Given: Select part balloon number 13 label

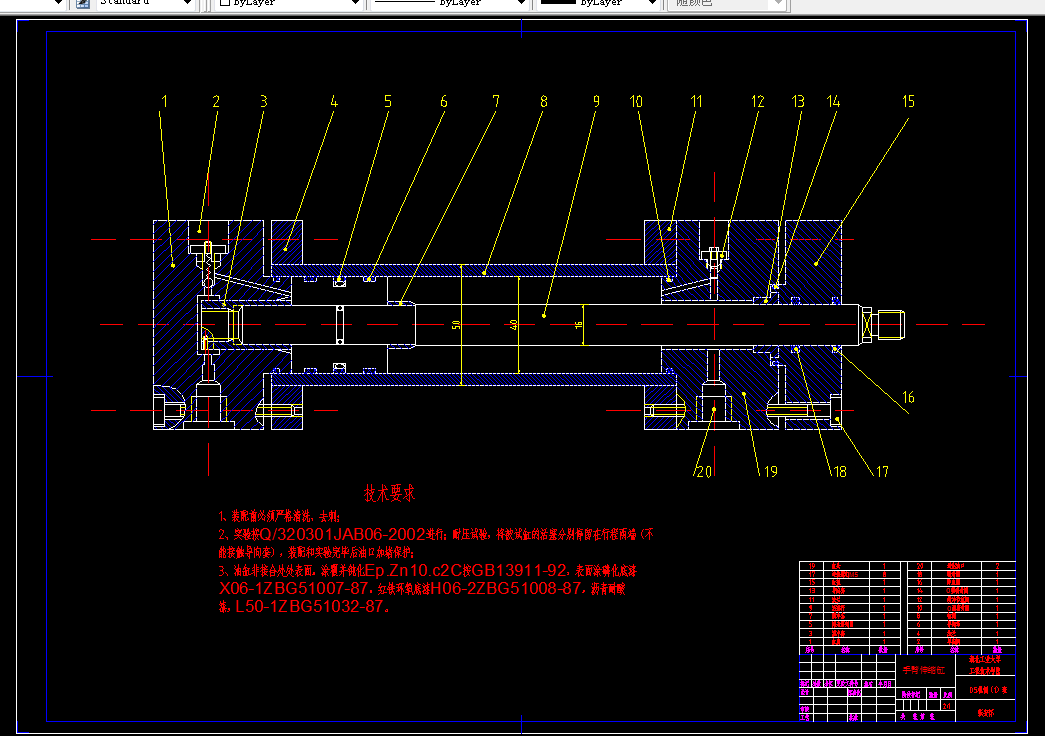Looking at the screenshot, I should point(798,101).
